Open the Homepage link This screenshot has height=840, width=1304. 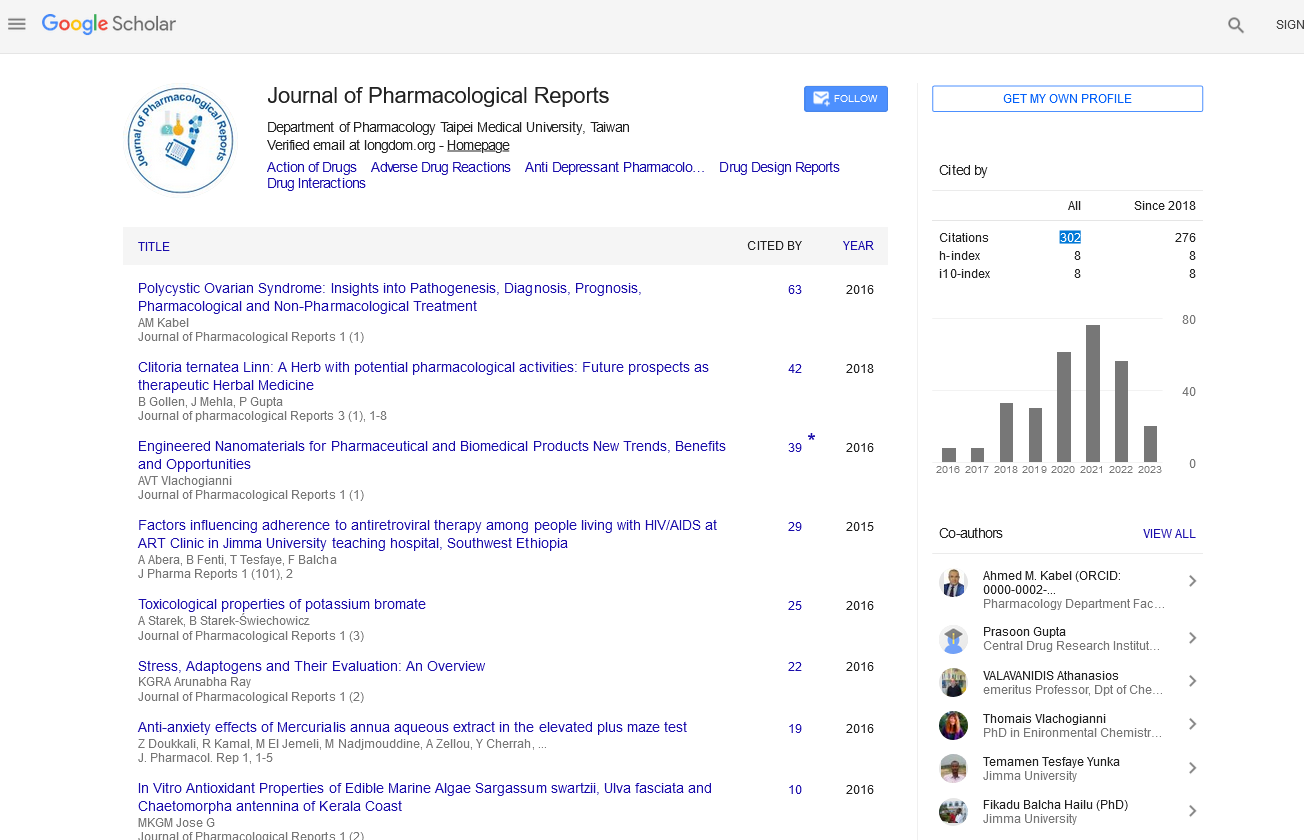(x=478, y=145)
